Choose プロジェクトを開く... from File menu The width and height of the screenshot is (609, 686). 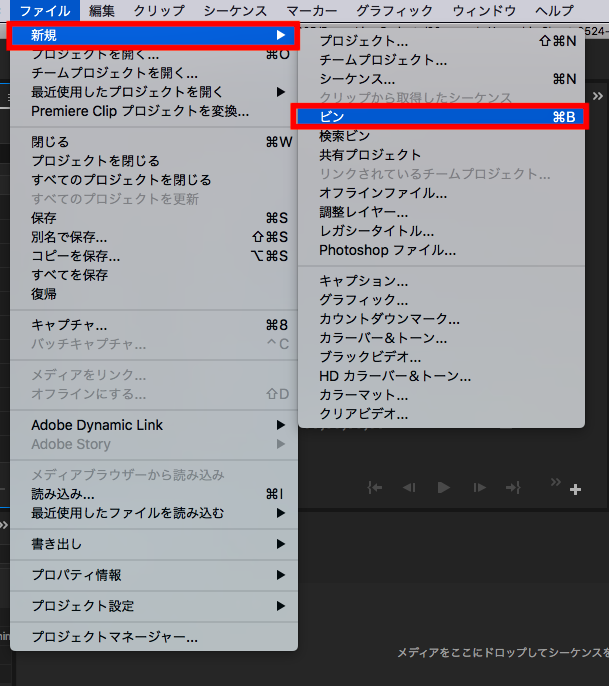point(154,54)
